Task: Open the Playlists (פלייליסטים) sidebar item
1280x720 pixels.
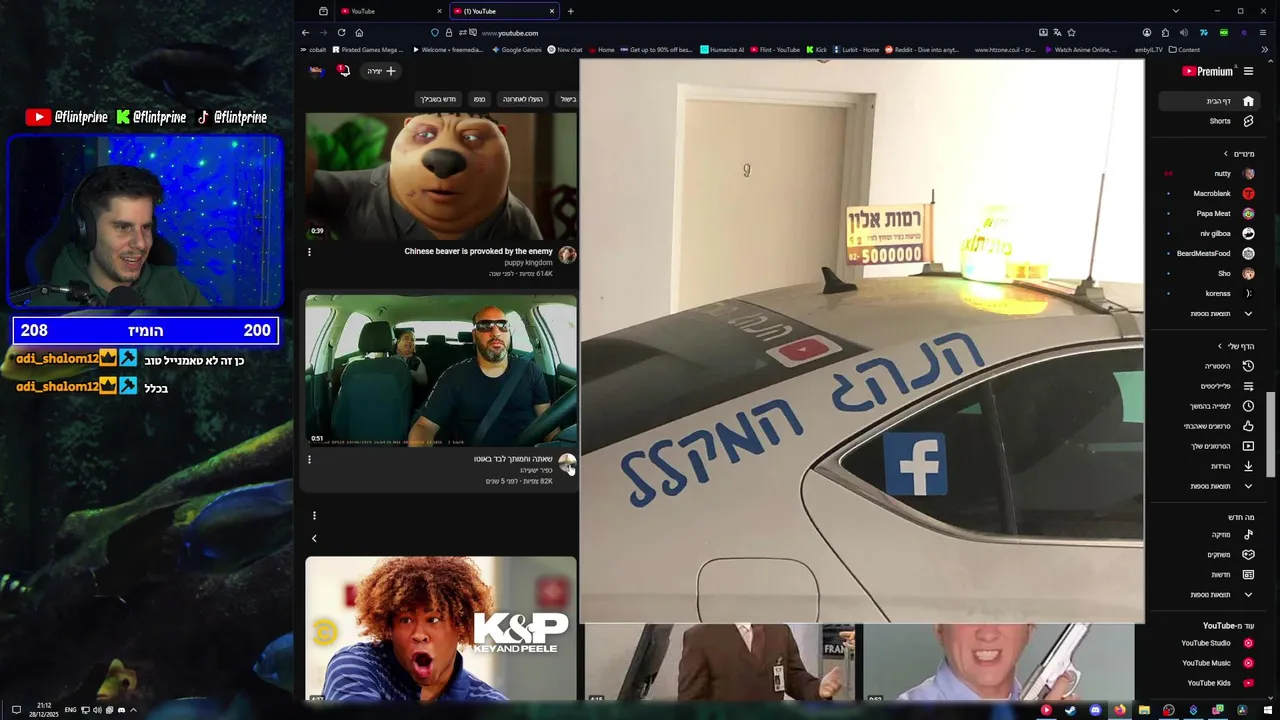Action: [x=1208, y=386]
